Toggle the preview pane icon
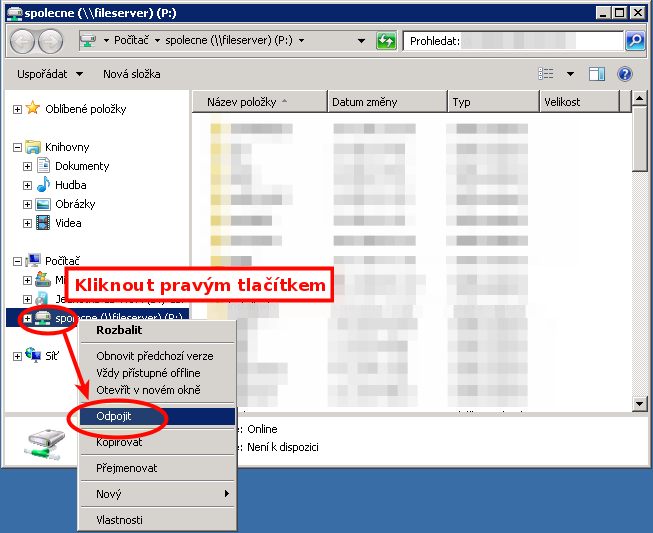The height and width of the screenshot is (533, 653). pyautogui.click(x=597, y=74)
